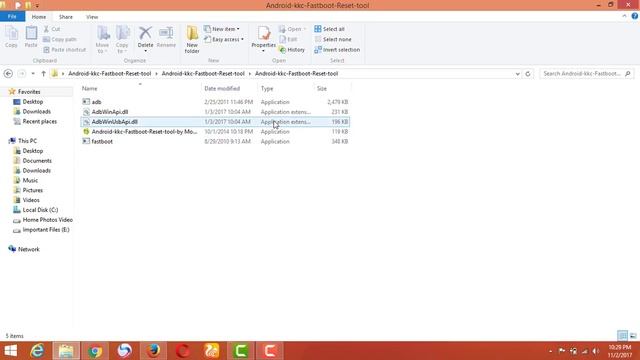Create a New folder from ribbon
Screen dimensions: 640x360
point(192,39)
